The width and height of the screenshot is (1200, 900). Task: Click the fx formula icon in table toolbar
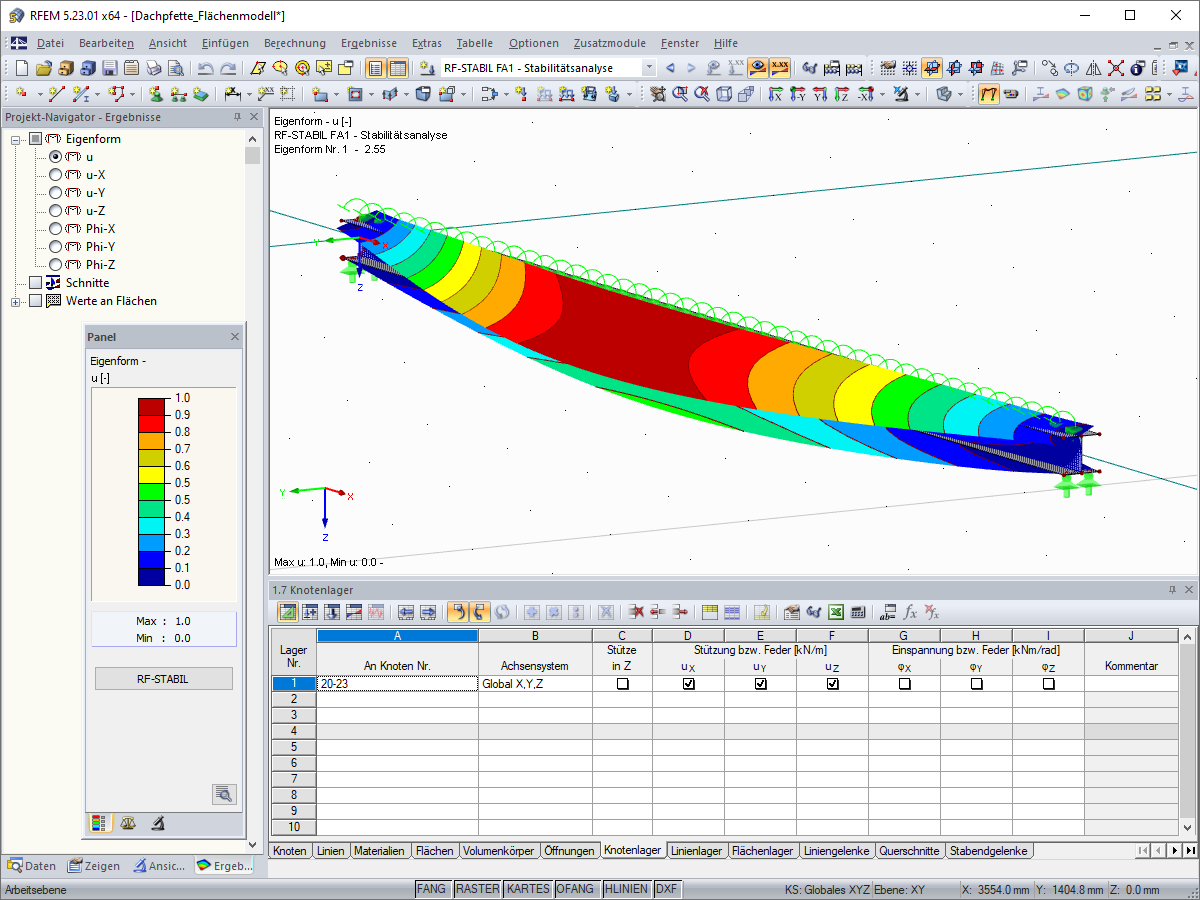[910, 612]
